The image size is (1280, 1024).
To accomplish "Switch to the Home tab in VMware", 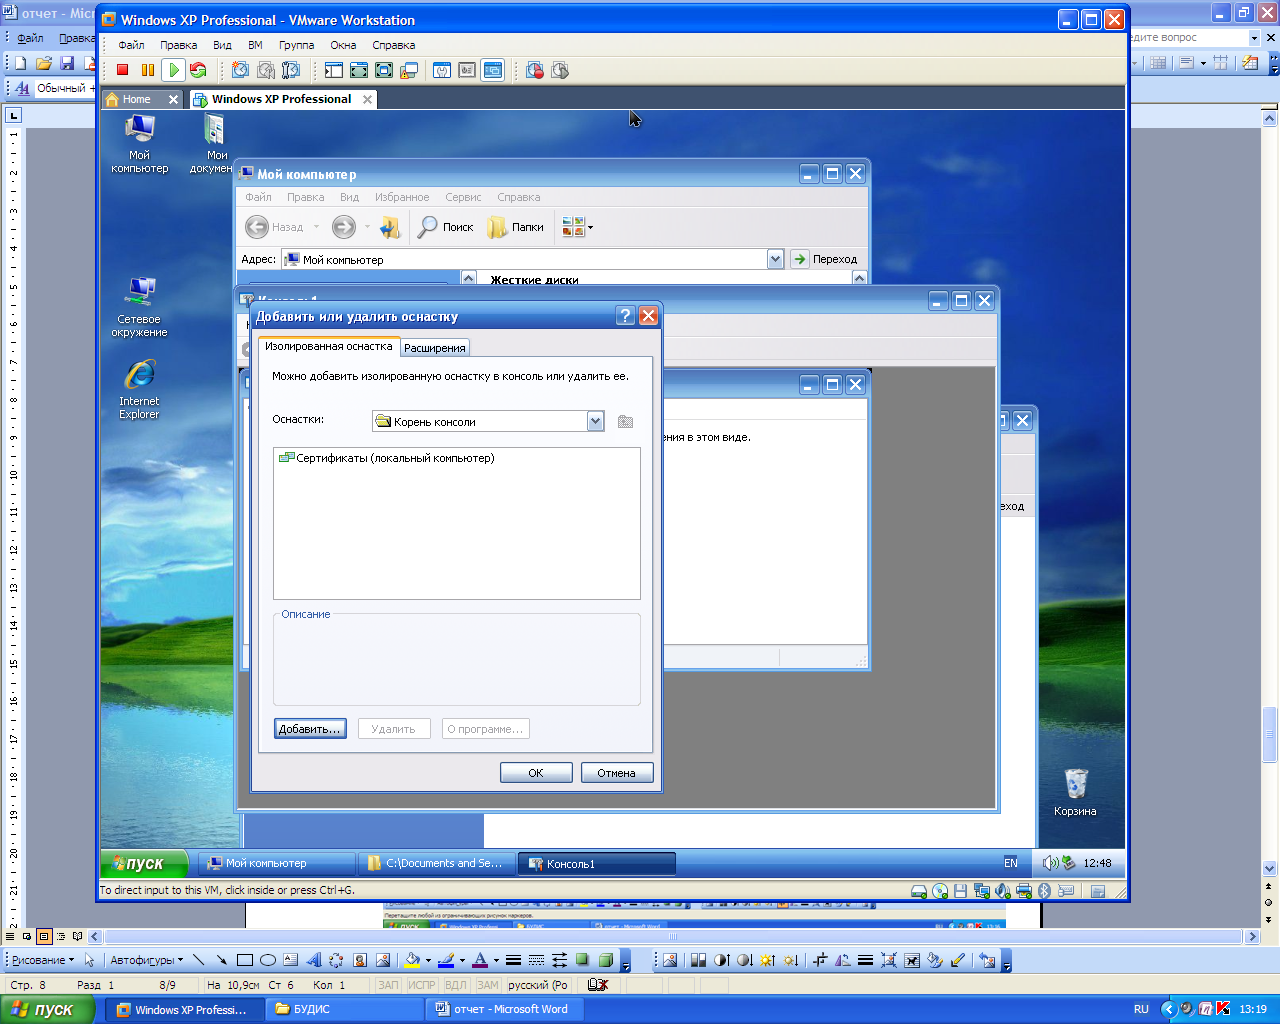I will click(136, 99).
